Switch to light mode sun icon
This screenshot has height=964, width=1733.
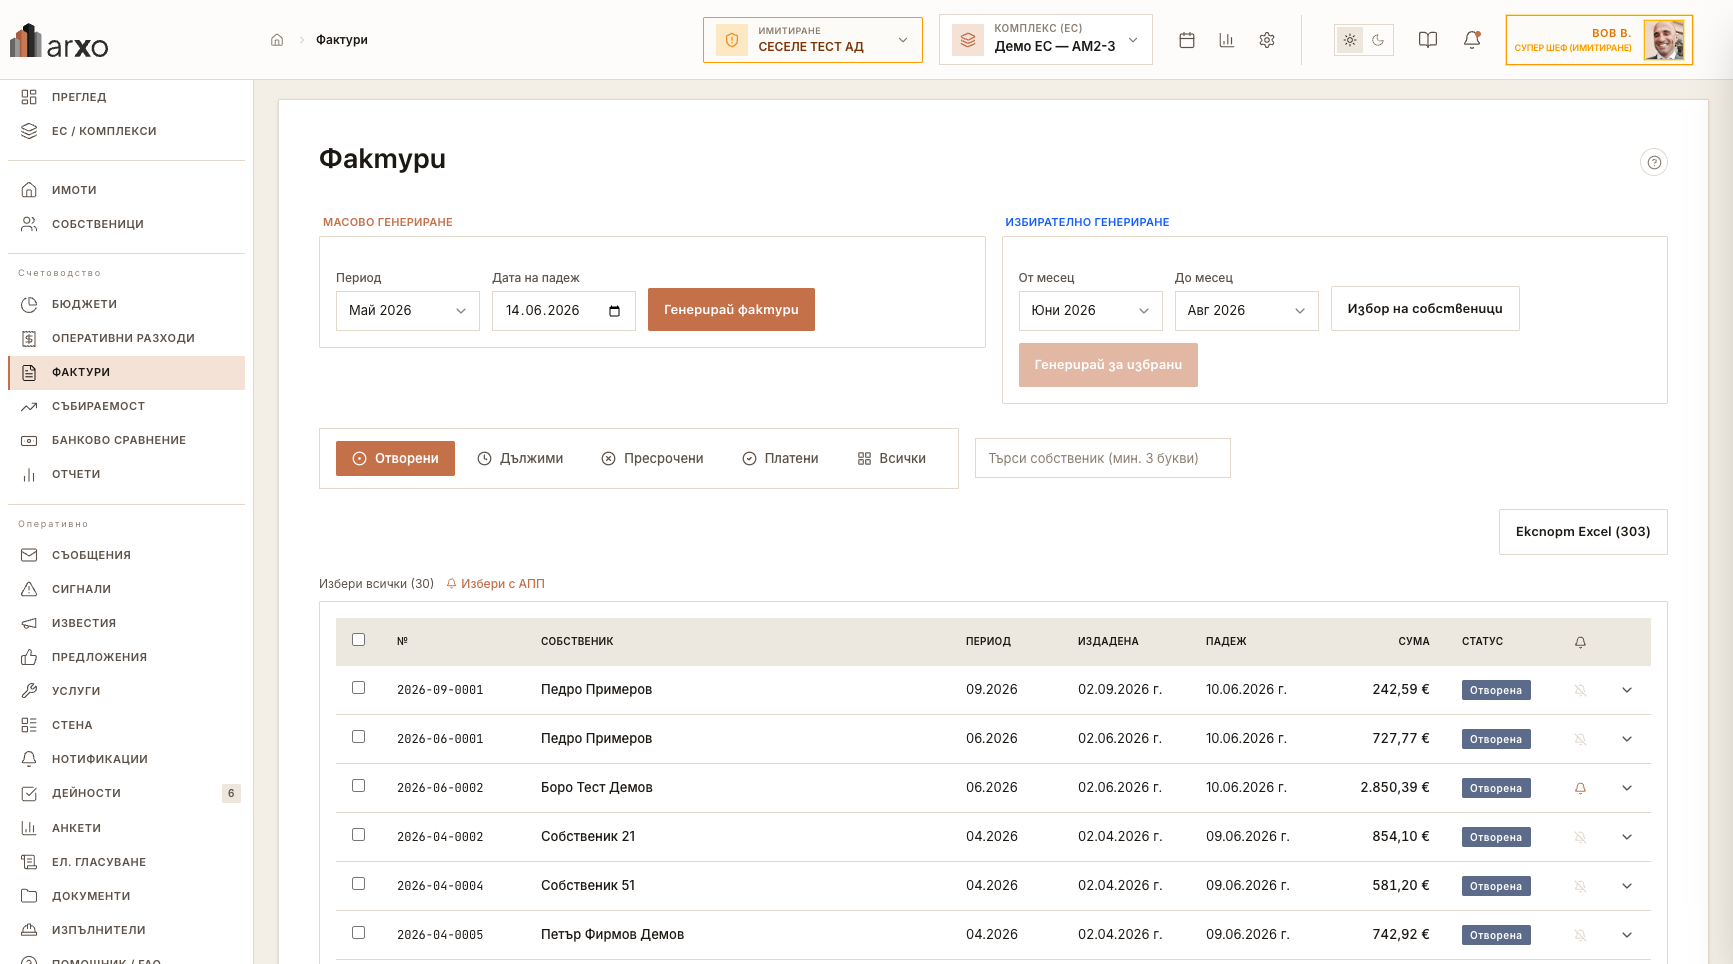coord(1350,40)
